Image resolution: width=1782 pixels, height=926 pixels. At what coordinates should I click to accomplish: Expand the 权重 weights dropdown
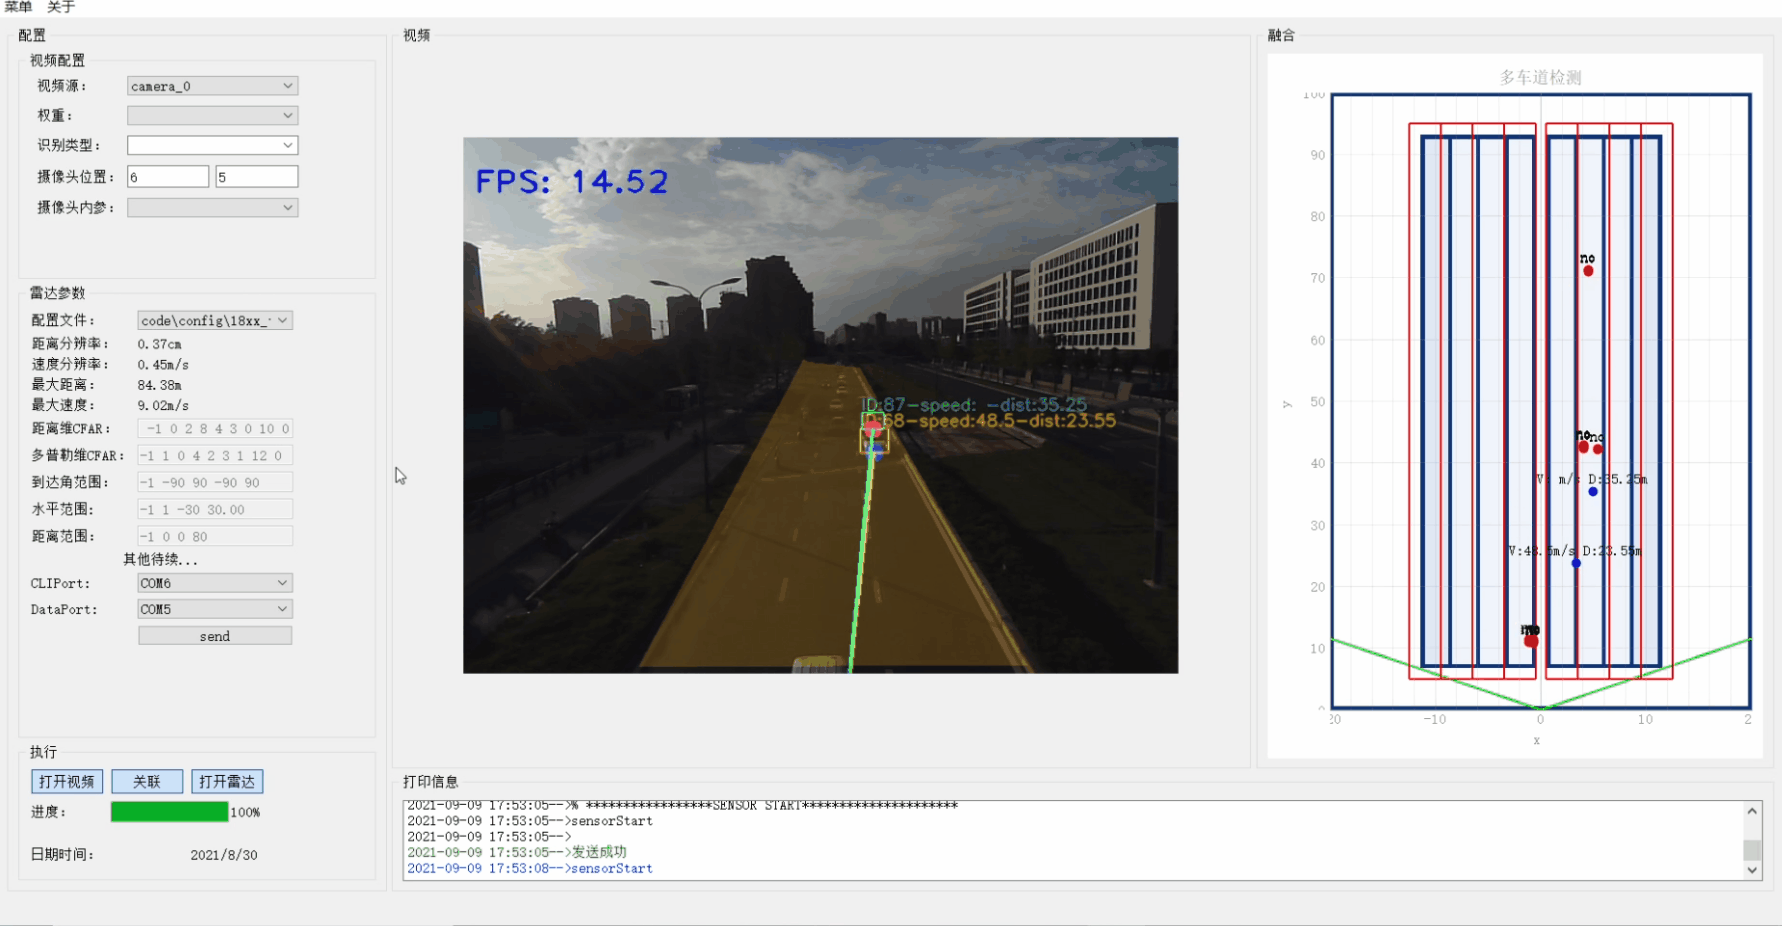pos(211,115)
